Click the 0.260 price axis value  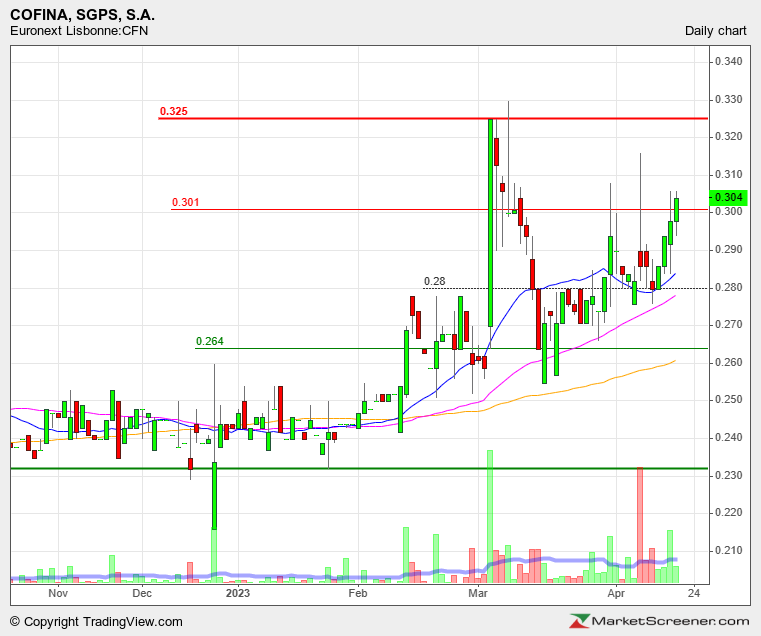[x=728, y=363]
